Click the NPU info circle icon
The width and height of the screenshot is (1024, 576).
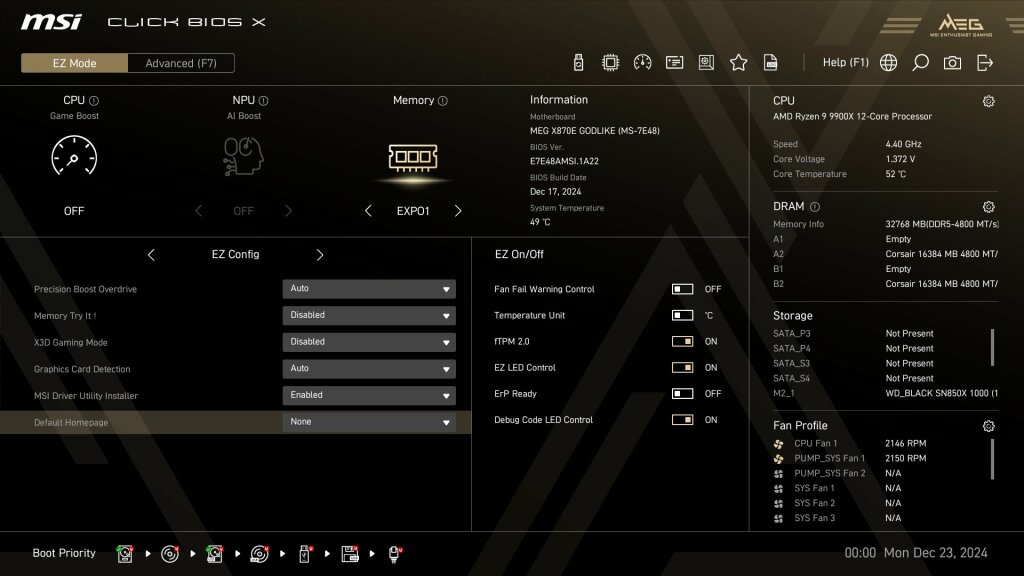point(263,101)
